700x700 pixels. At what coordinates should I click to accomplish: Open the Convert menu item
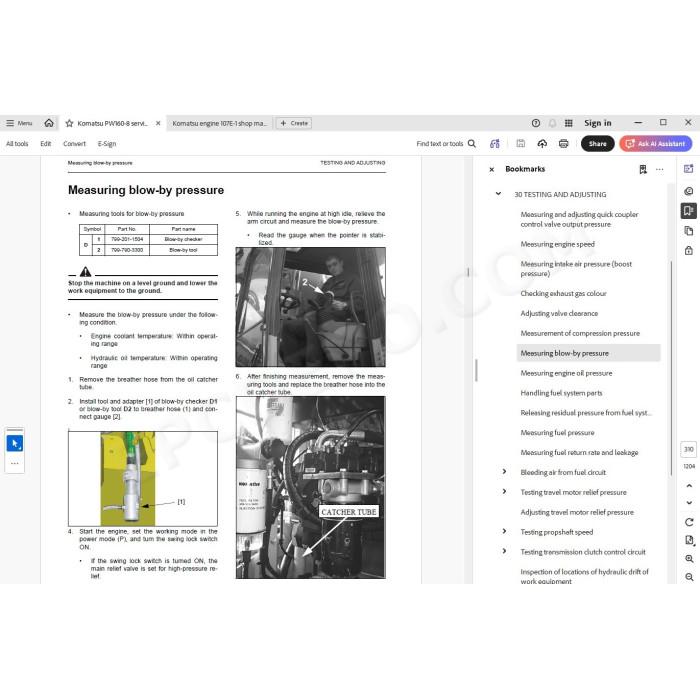(x=74, y=144)
